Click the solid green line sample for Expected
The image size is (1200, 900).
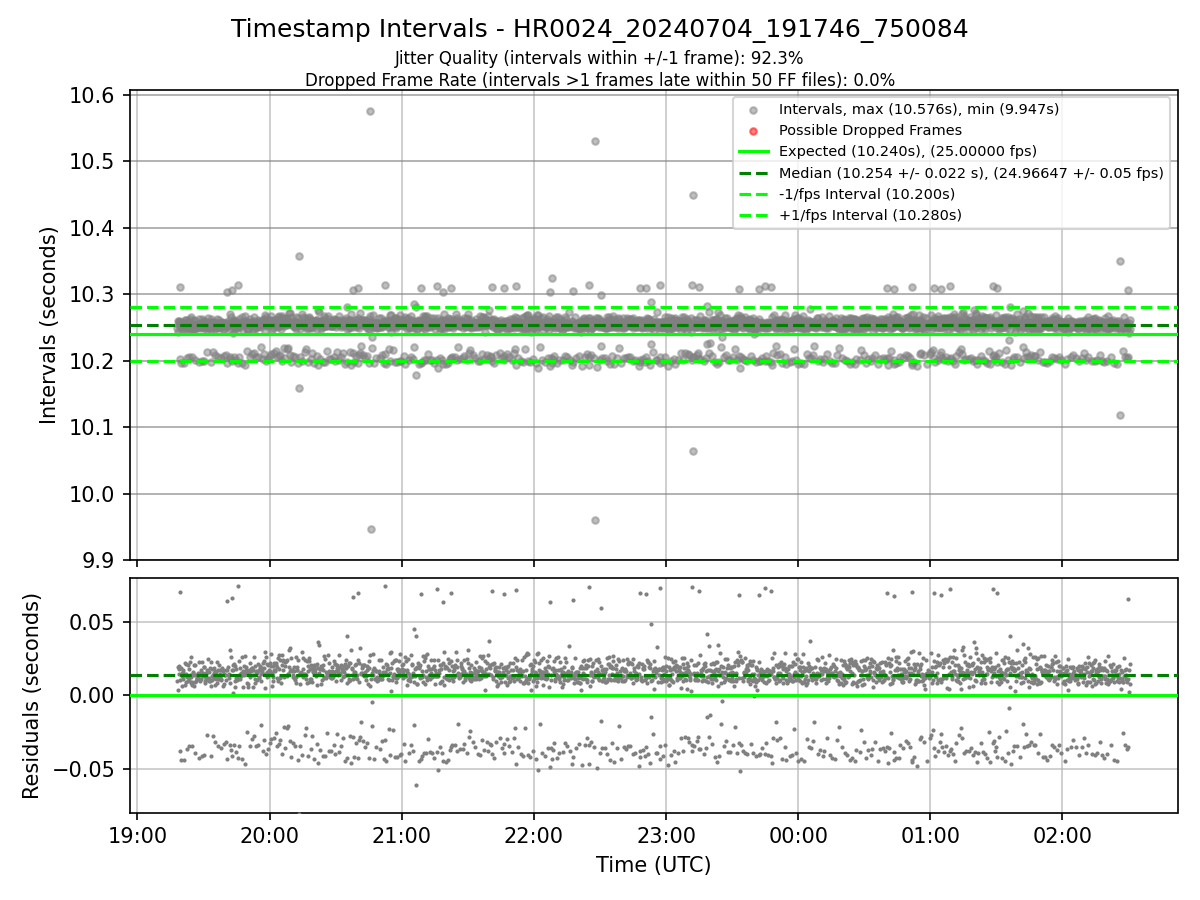tap(754, 152)
